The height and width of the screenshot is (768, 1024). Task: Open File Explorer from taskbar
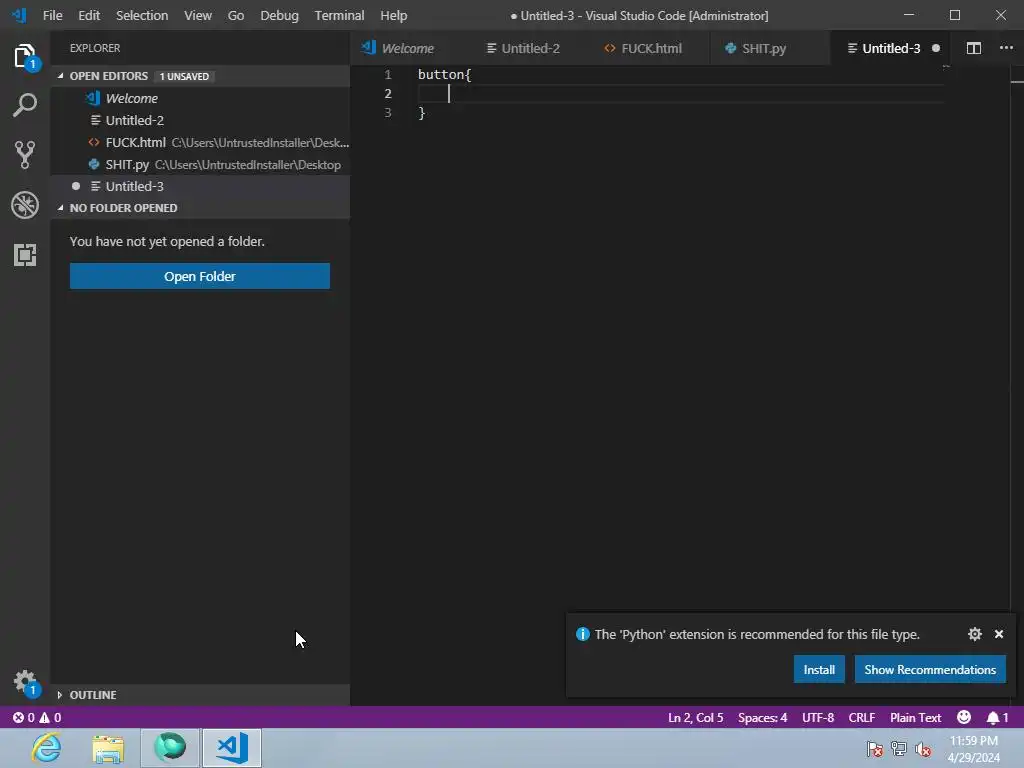pyautogui.click(x=108, y=748)
